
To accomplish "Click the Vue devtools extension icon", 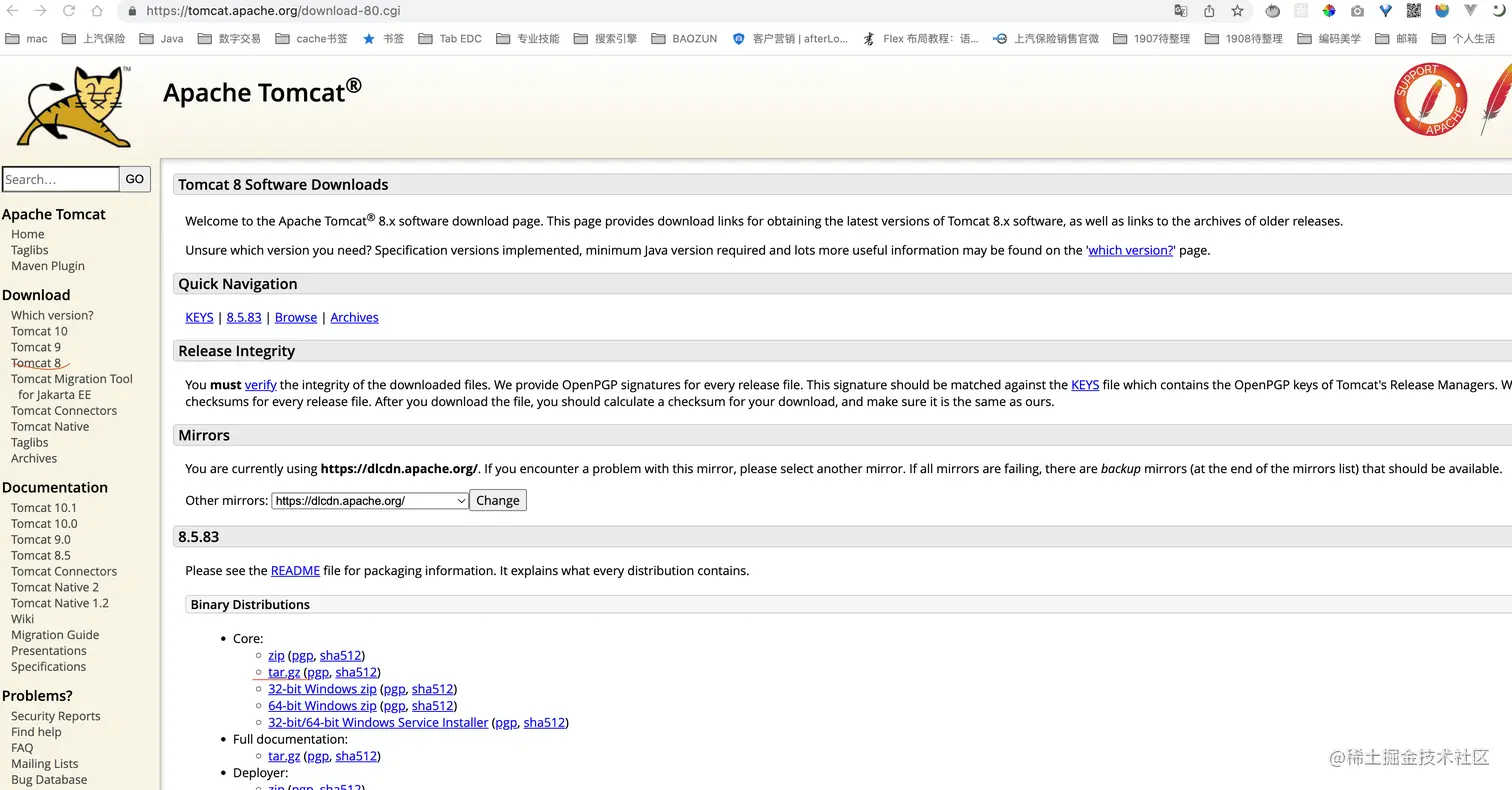I will [1470, 11].
